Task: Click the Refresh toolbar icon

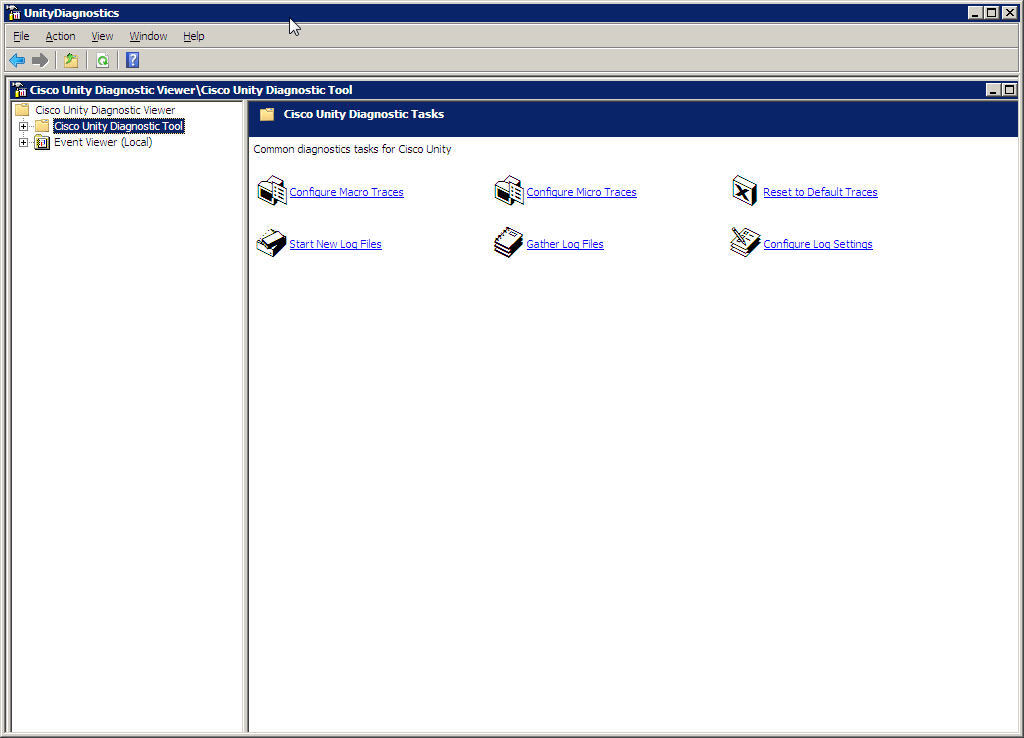Action: coord(103,60)
